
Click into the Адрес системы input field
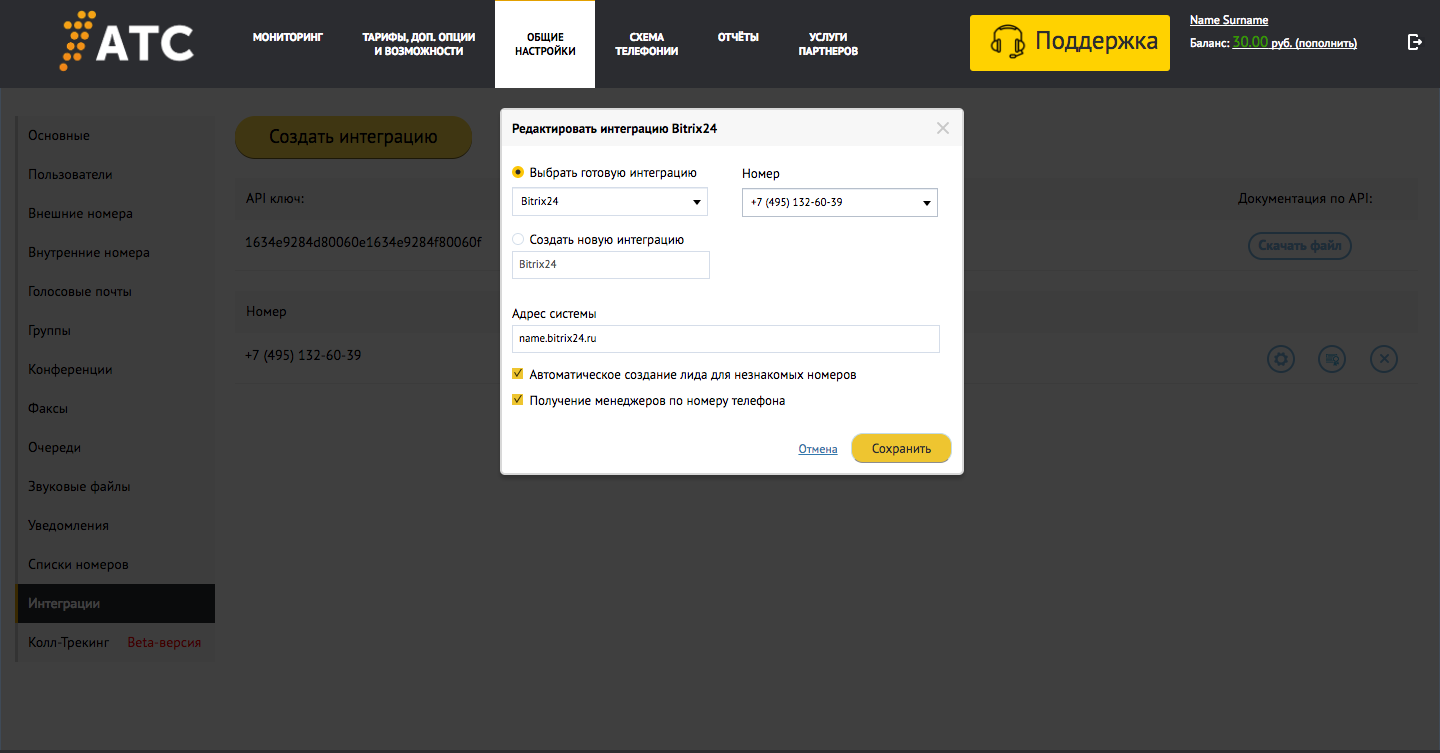point(726,339)
